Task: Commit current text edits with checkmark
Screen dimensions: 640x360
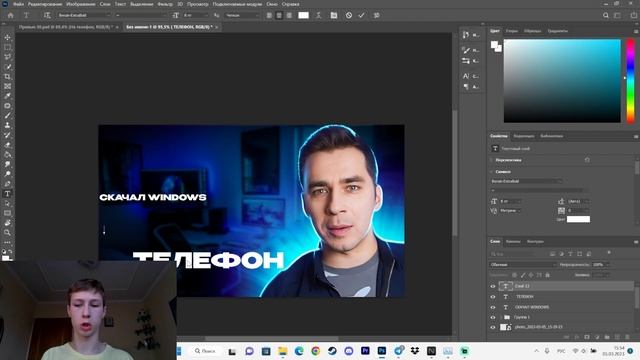Action: [362, 15]
